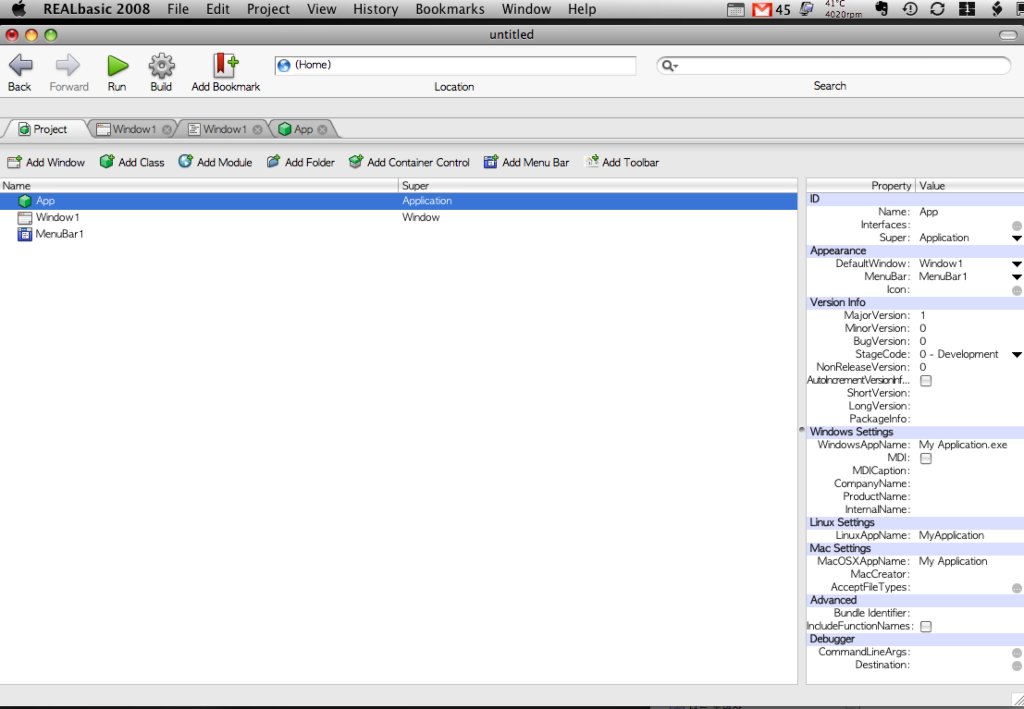Switch to the Project tab
The image size is (1024, 709).
coord(43,129)
